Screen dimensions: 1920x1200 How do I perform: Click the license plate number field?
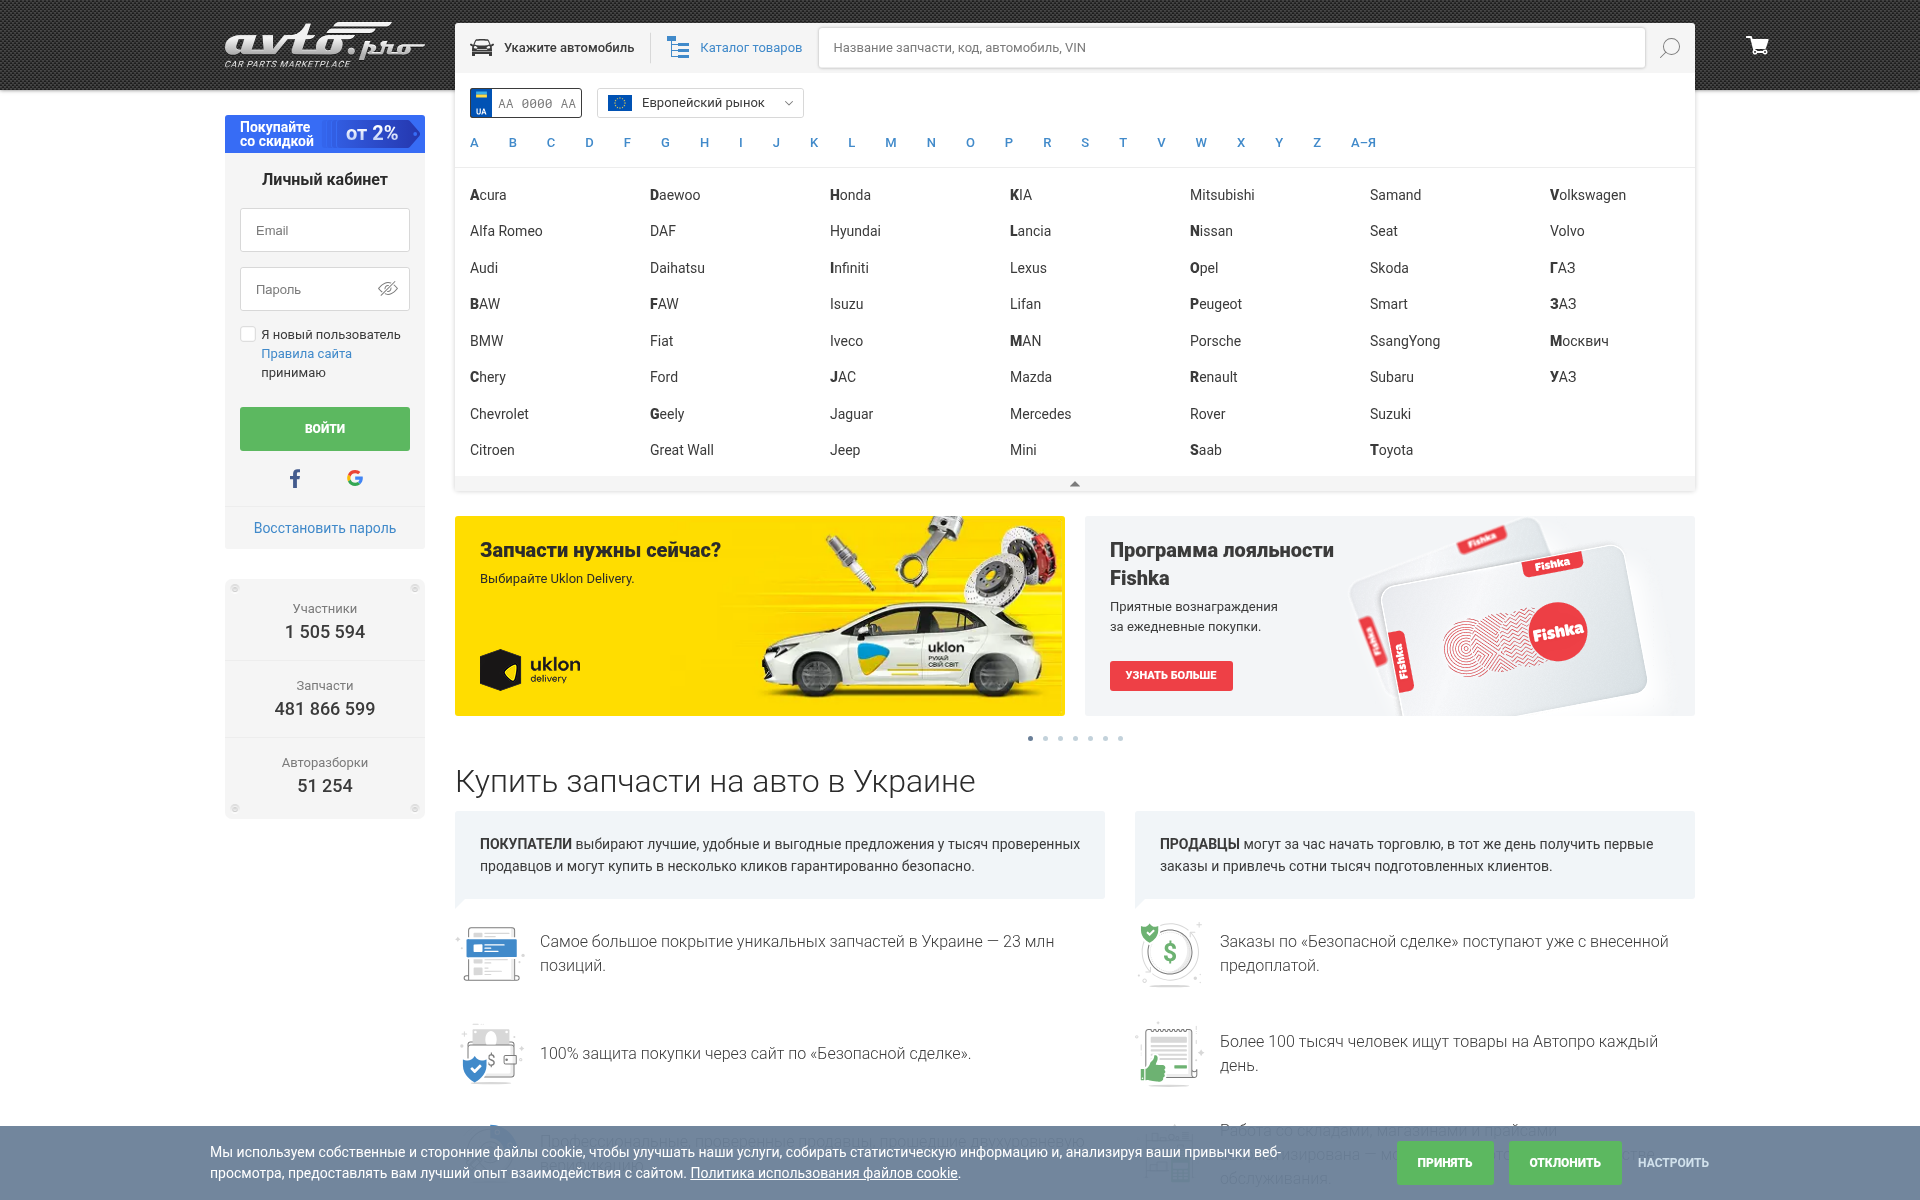[537, 103]
